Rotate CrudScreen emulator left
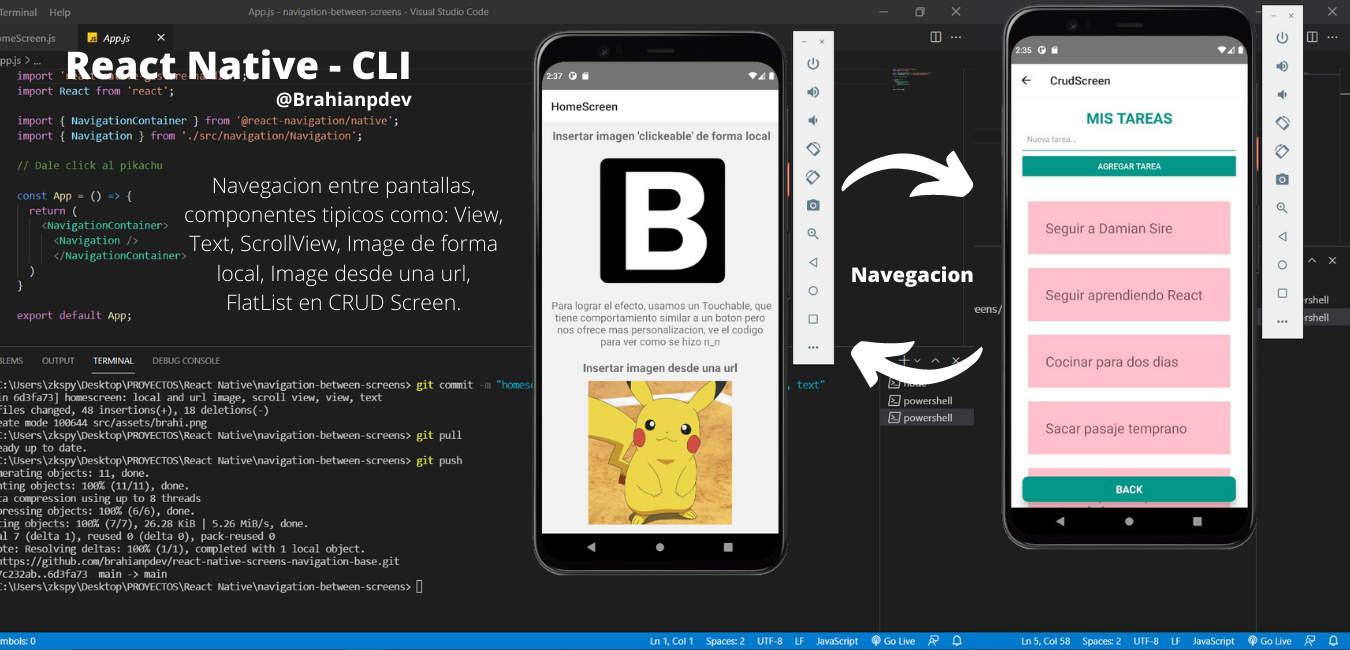The width and height of the screenshot is (1350, 650). tap(1282, 123)
